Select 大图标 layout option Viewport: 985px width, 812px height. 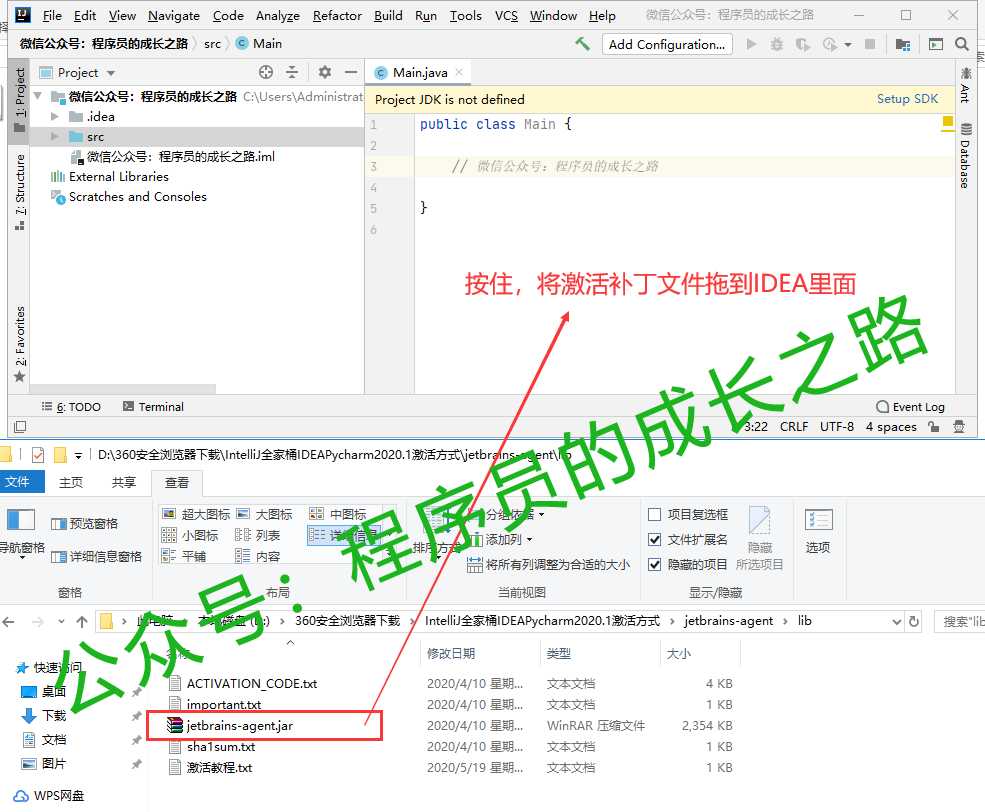point(264,514)
